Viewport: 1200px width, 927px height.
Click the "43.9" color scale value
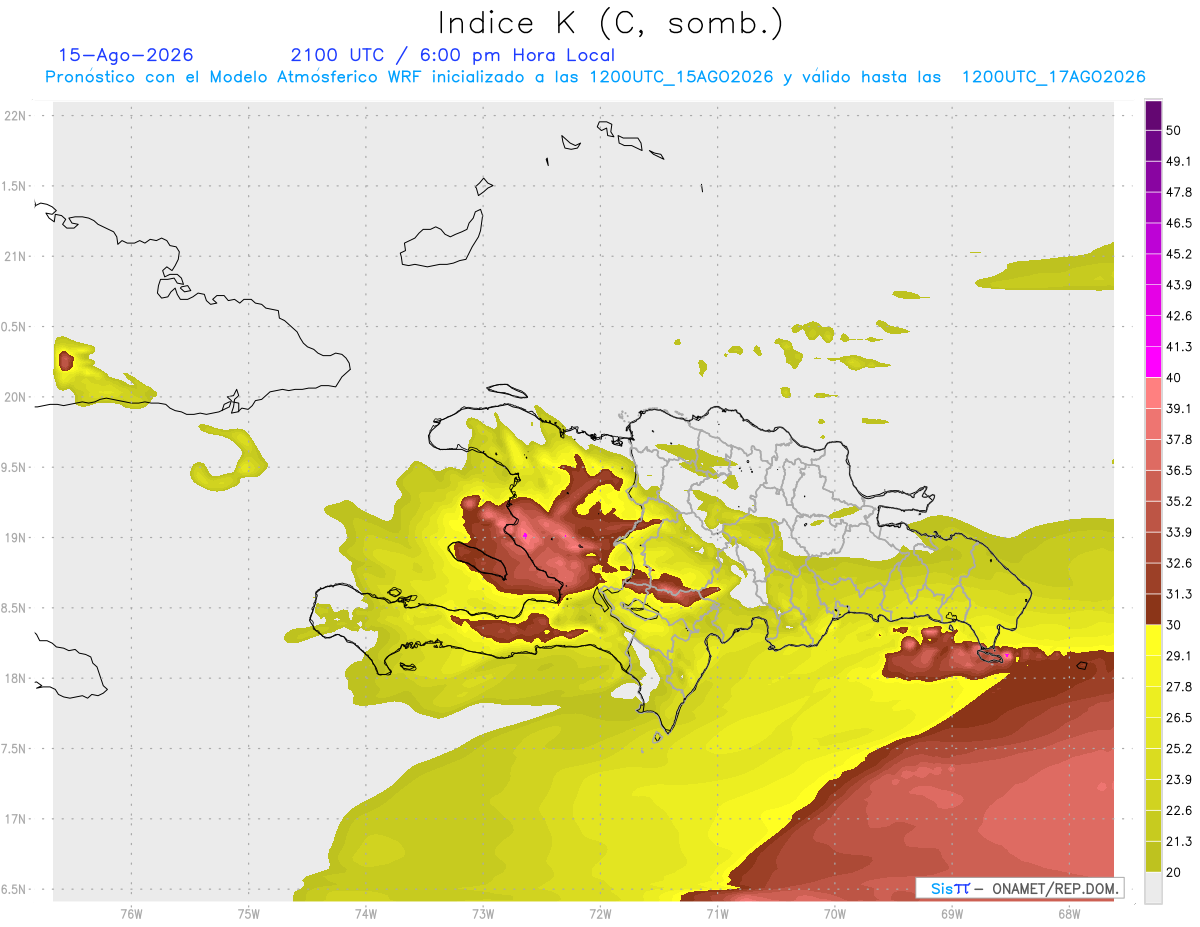pos(1179,285)
